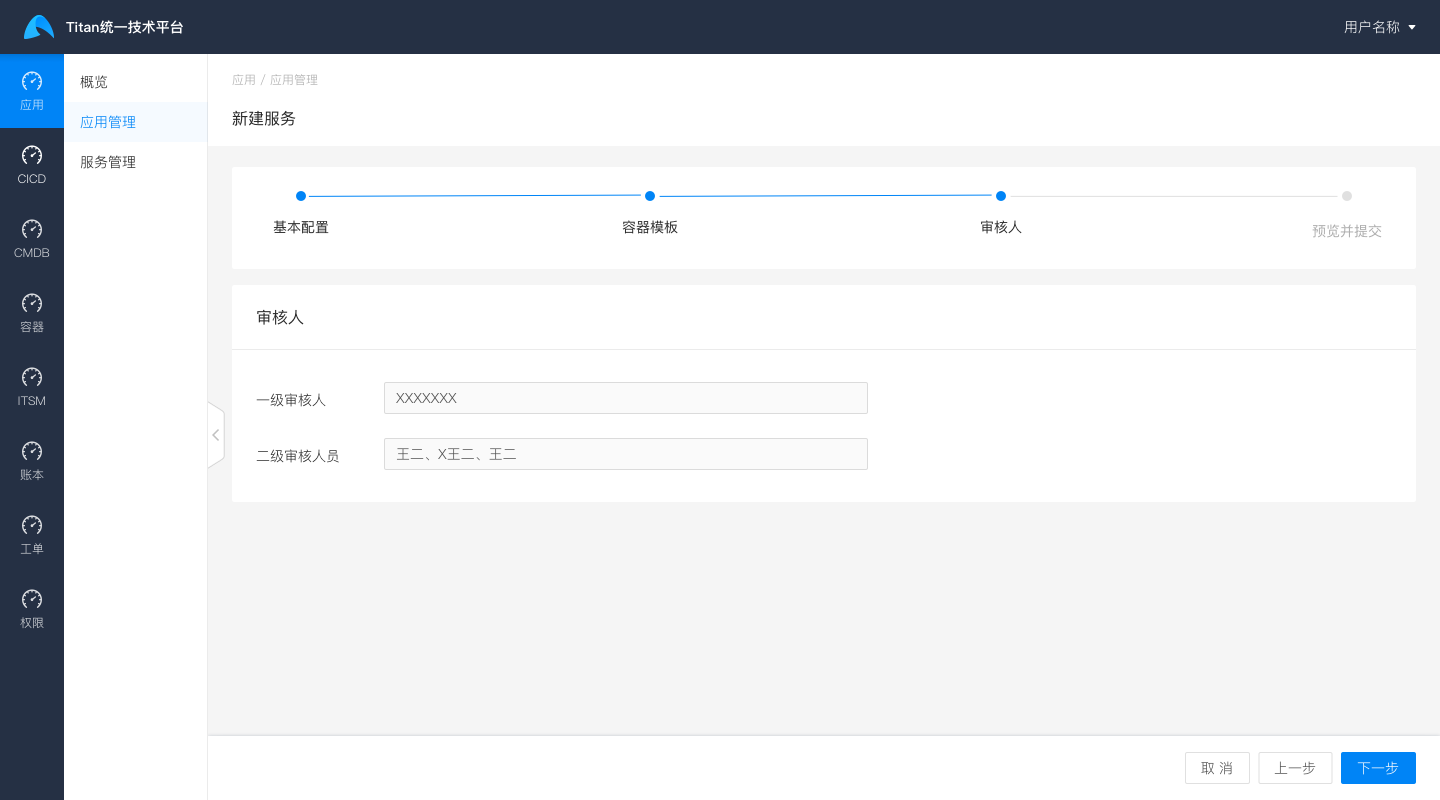Select 应用管理 in the side menu
The height and width of the screenshot is (800, 1440).
coord(108,122)
